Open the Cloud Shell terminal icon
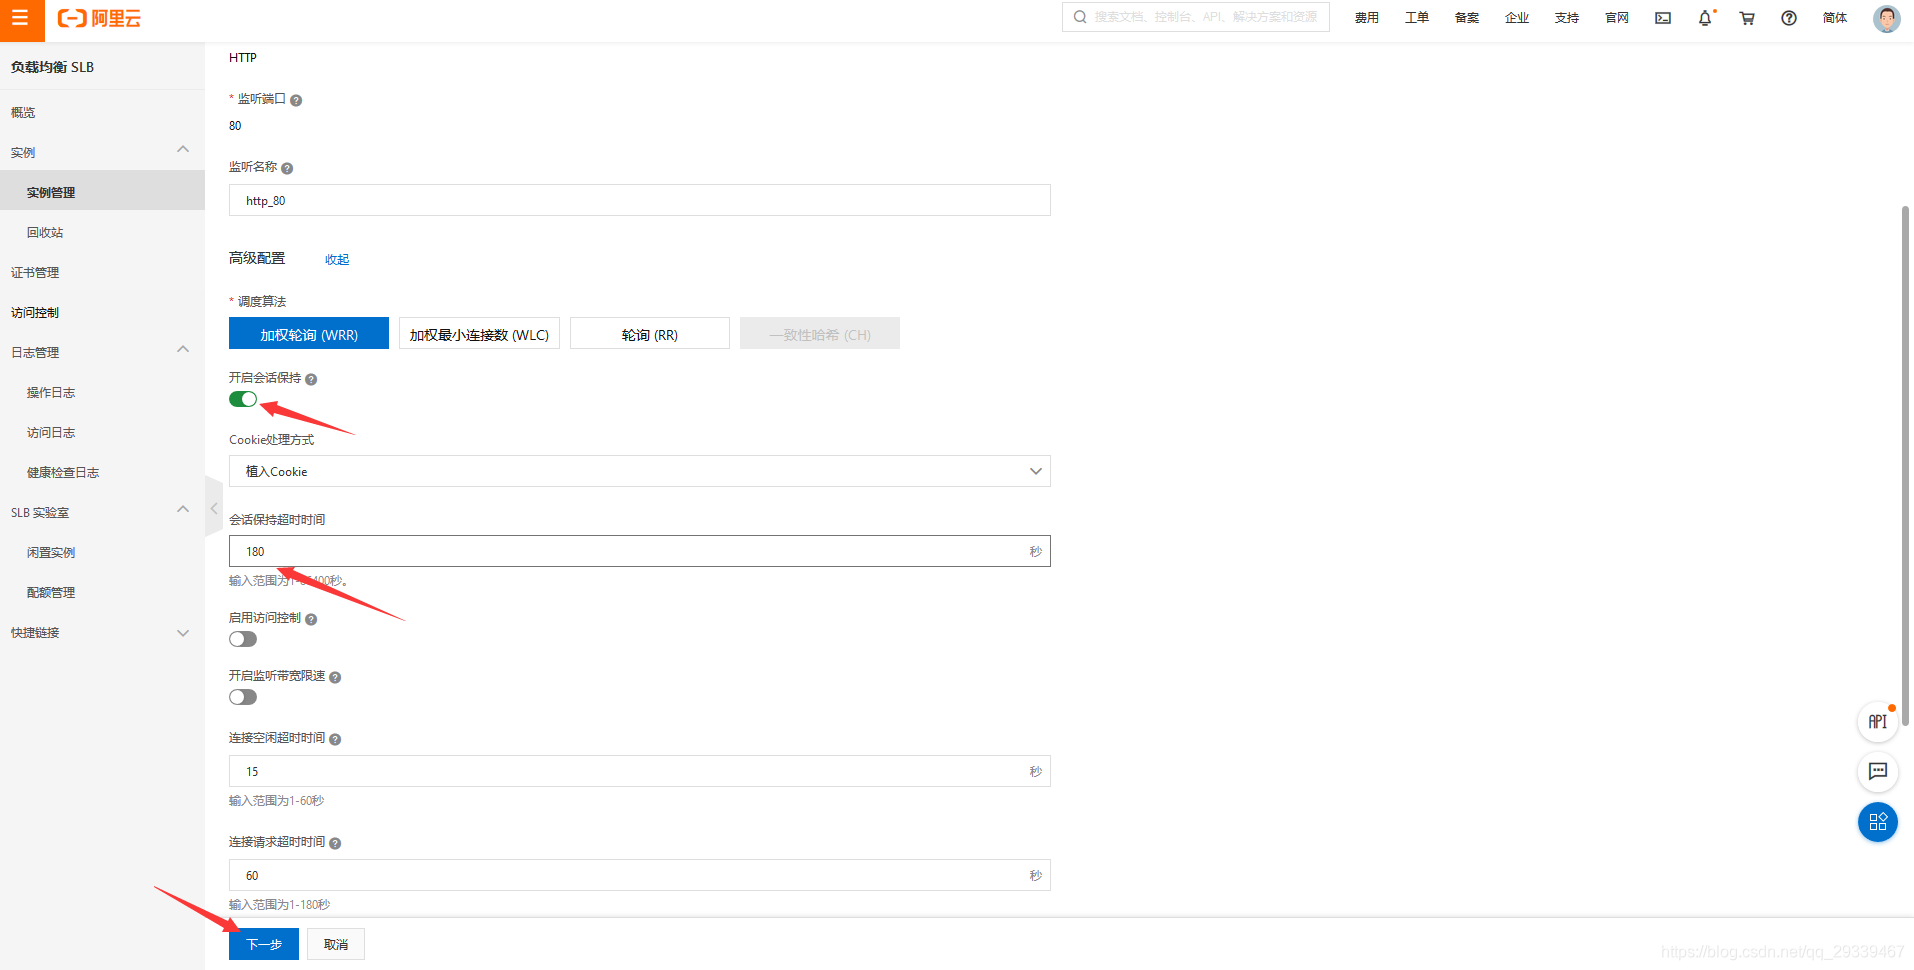Screen dimensions: 1914x970 pyautogui.click(x=1663, y=18)
